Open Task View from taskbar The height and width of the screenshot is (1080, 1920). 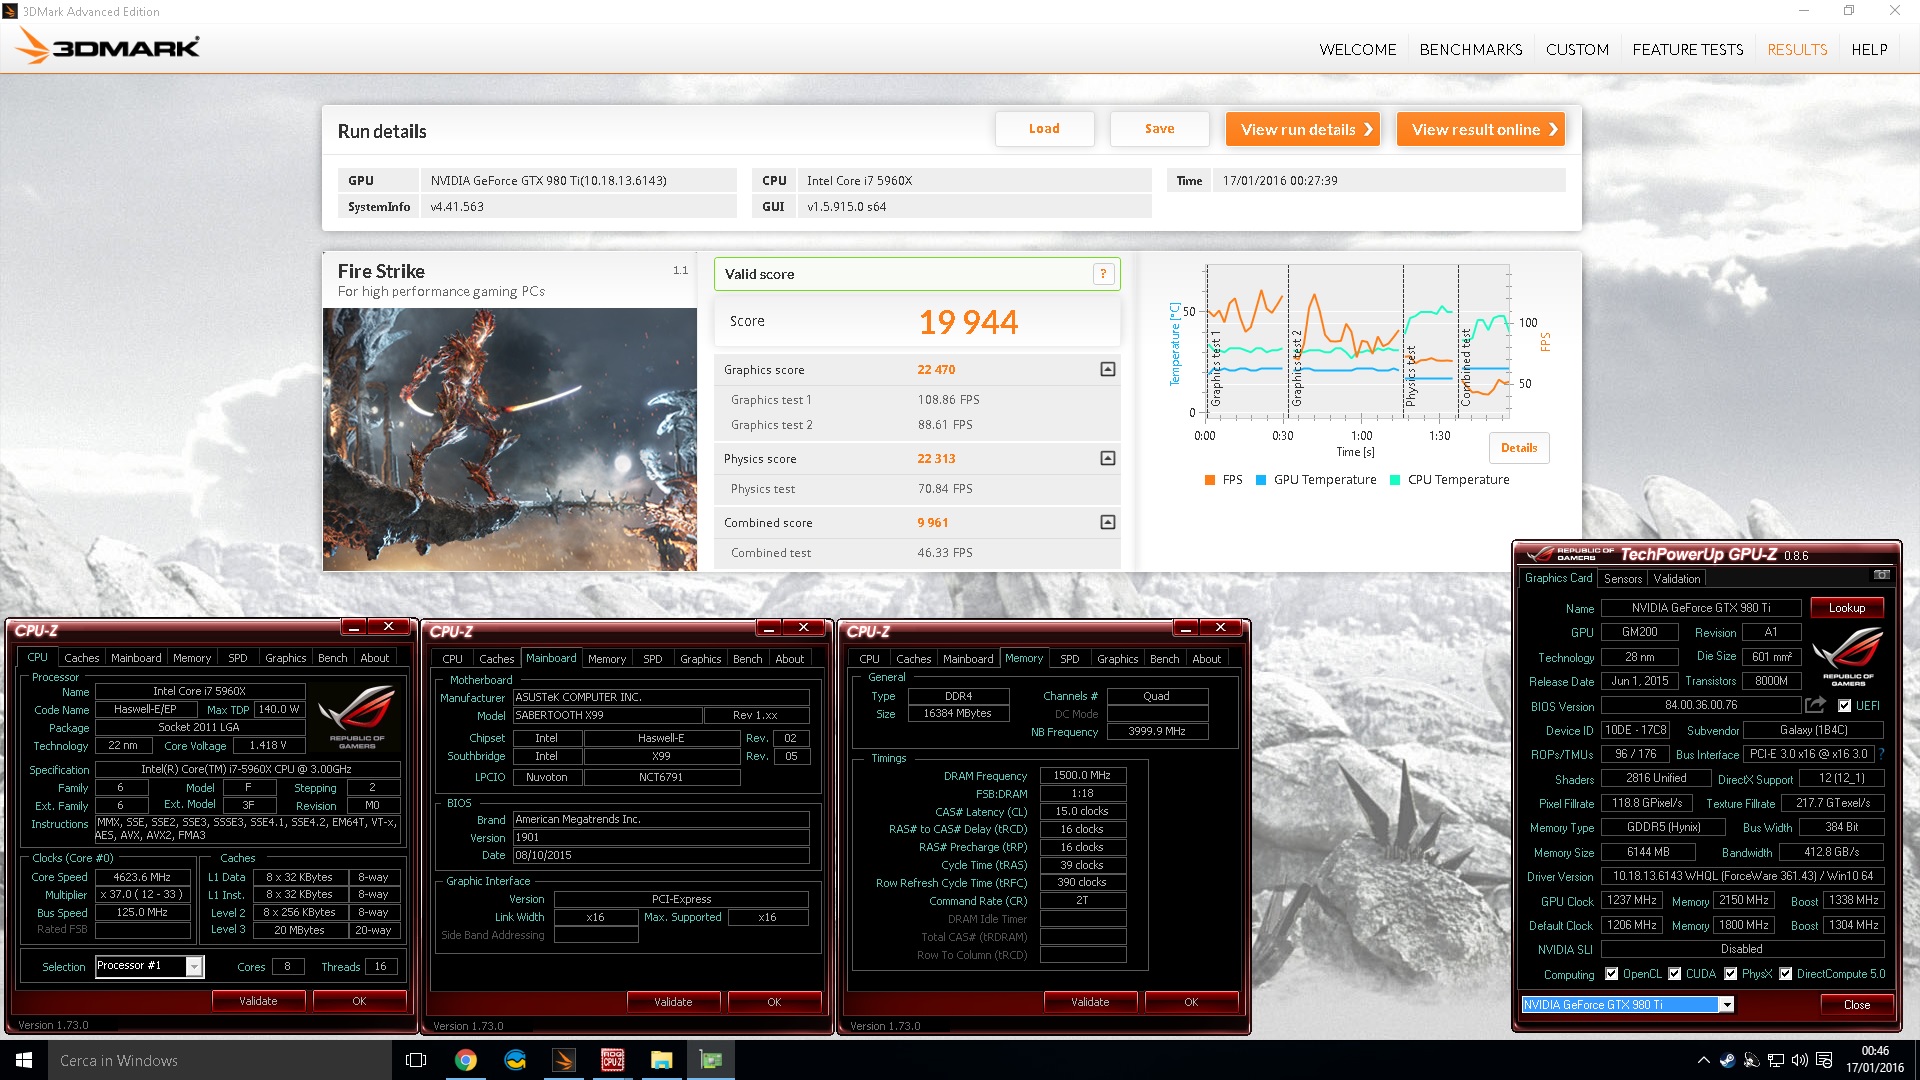(416, 1060)
